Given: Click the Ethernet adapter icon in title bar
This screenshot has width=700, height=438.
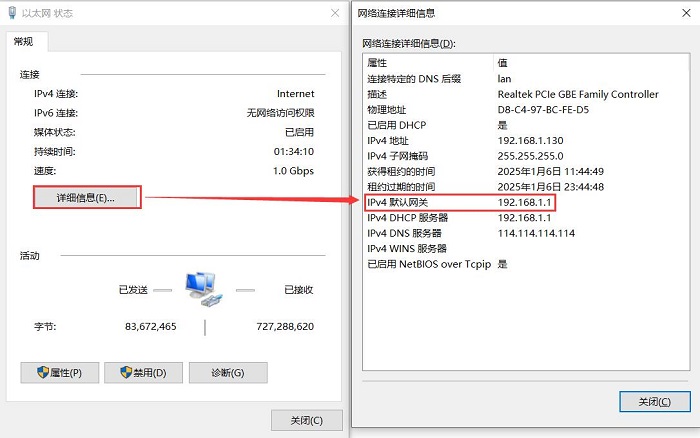Looking at the screenshot, I should pyautogui.click(x=12, y=13).
